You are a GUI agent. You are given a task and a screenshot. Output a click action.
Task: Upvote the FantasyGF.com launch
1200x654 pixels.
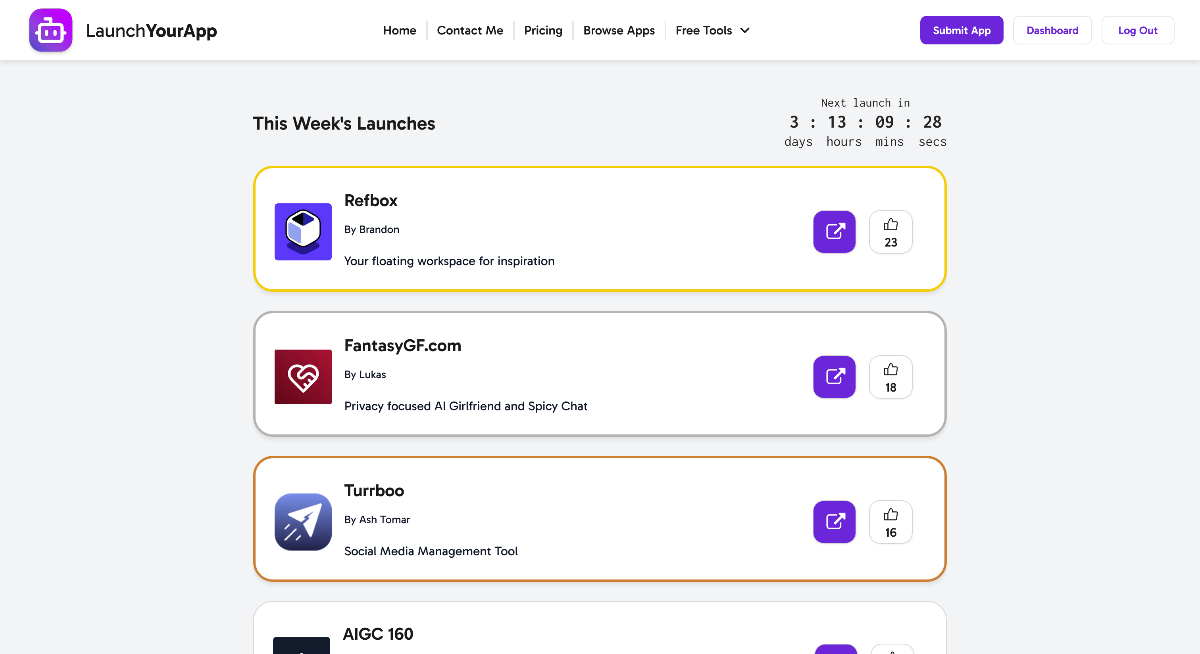coord(890,377)
